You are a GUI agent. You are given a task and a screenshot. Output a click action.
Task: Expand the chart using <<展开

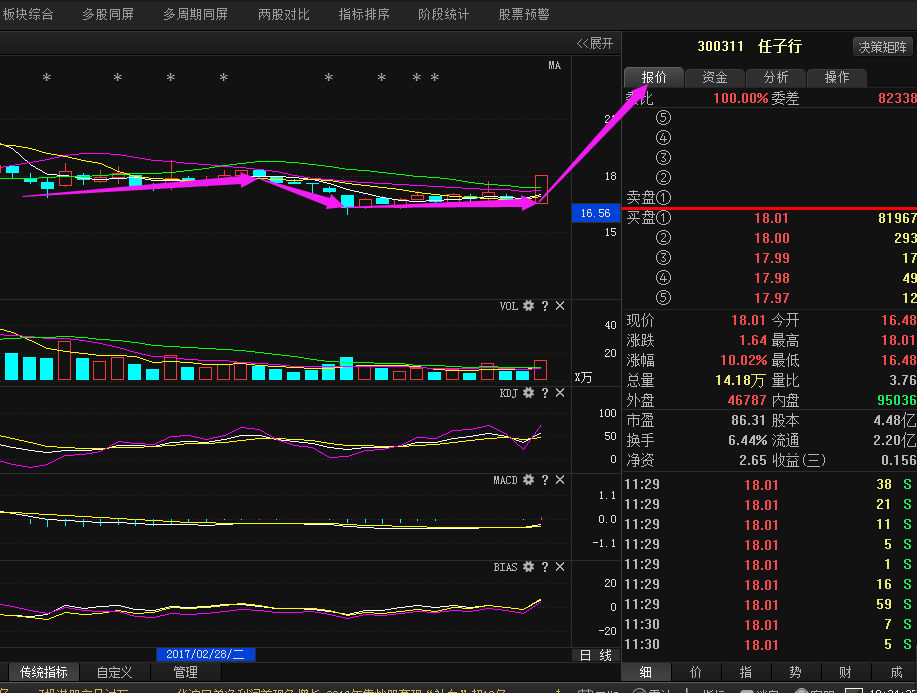click(x=595, y=43)
